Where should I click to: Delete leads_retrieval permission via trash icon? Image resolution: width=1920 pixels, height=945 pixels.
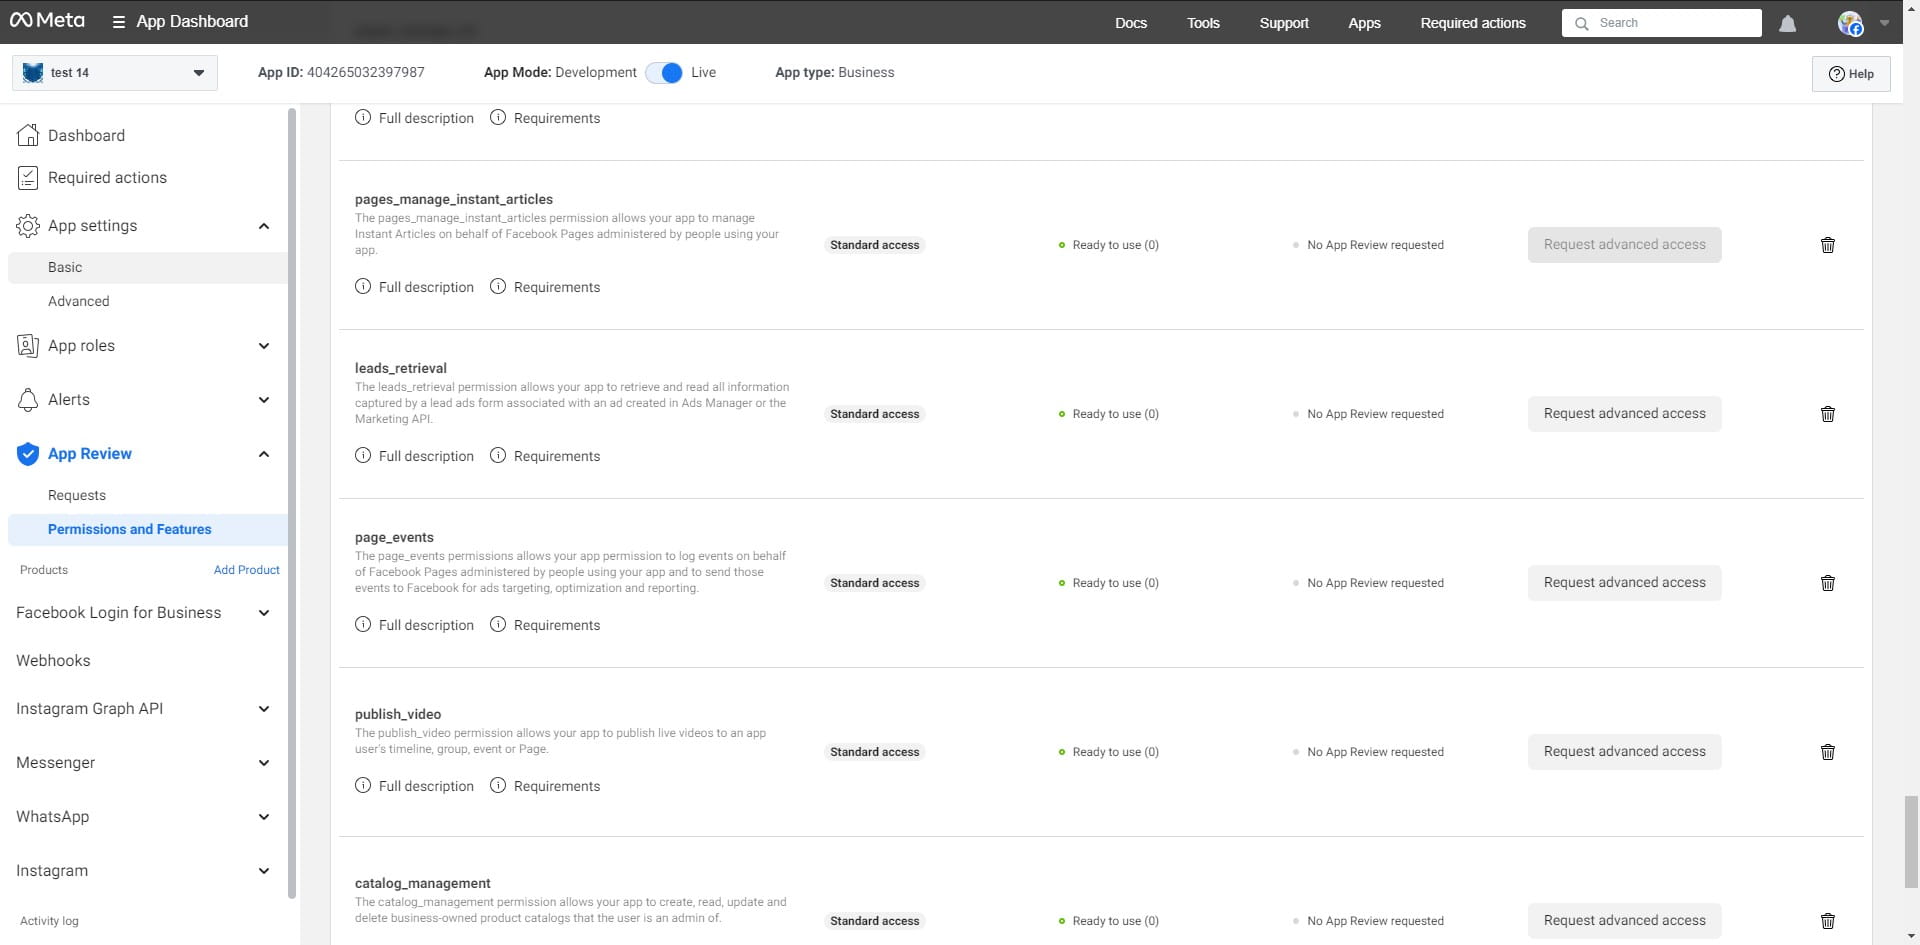click(x=1828, y=414)
